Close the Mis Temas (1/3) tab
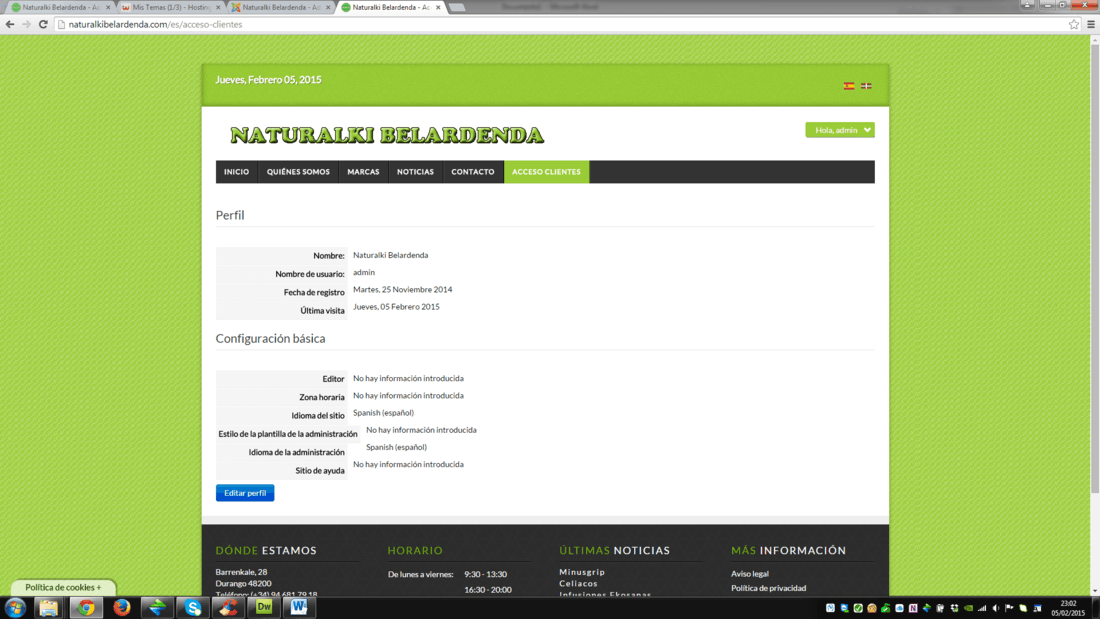This screenshot has width=1100, height=619. [218, 7]
